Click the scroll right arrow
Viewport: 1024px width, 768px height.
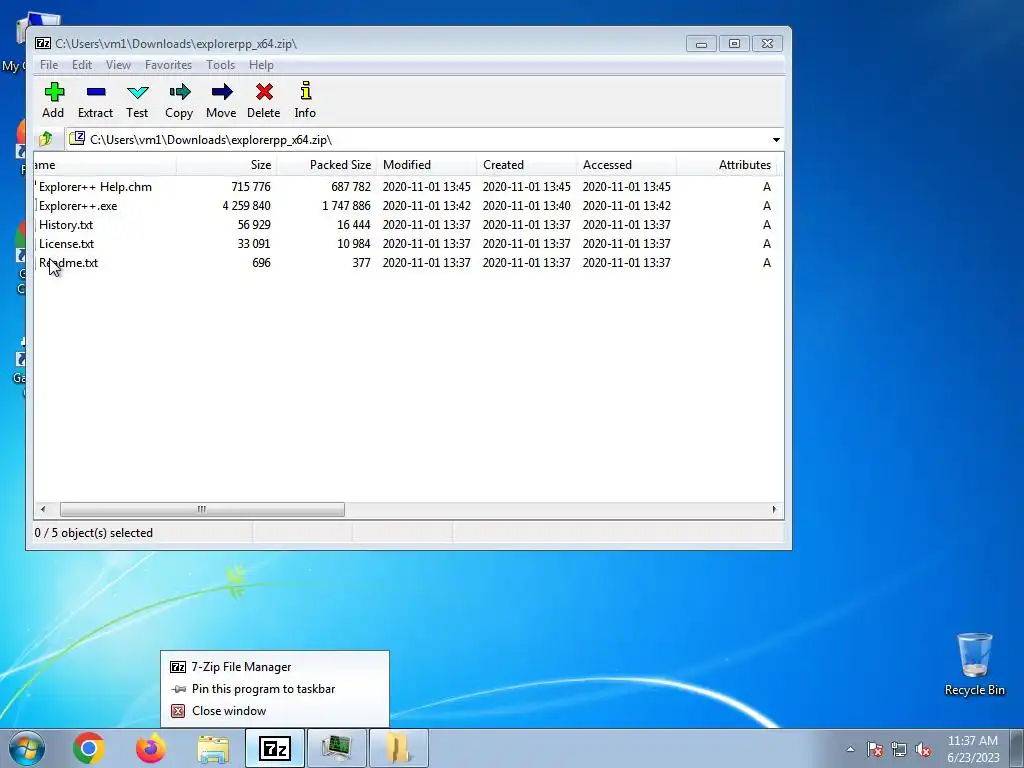point(775,509)
